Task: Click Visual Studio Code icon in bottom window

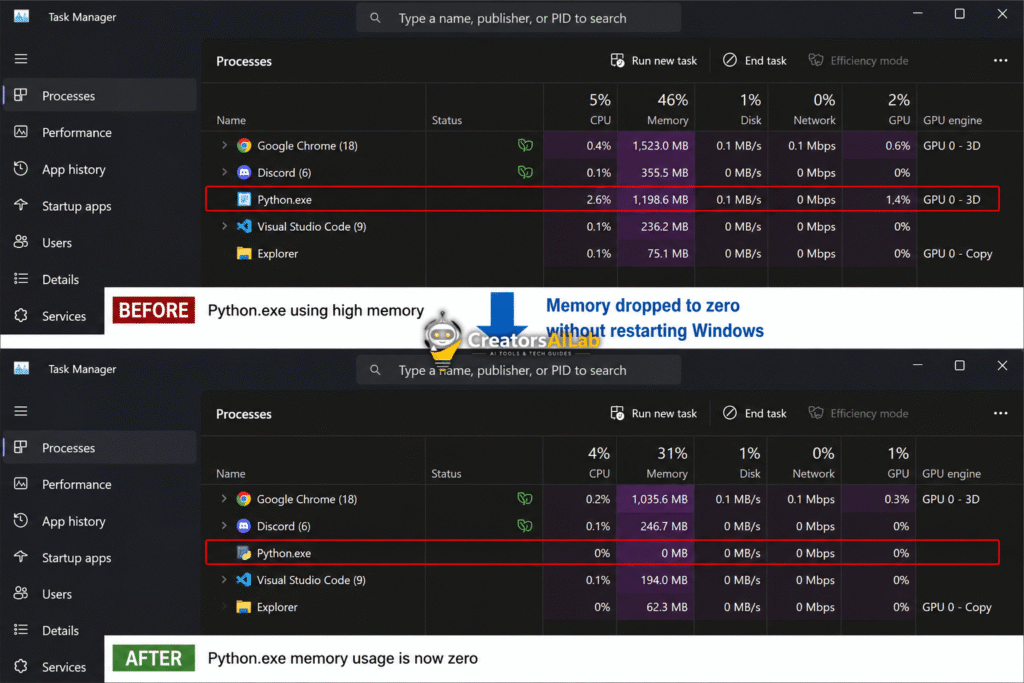Action: click(244, 580)
